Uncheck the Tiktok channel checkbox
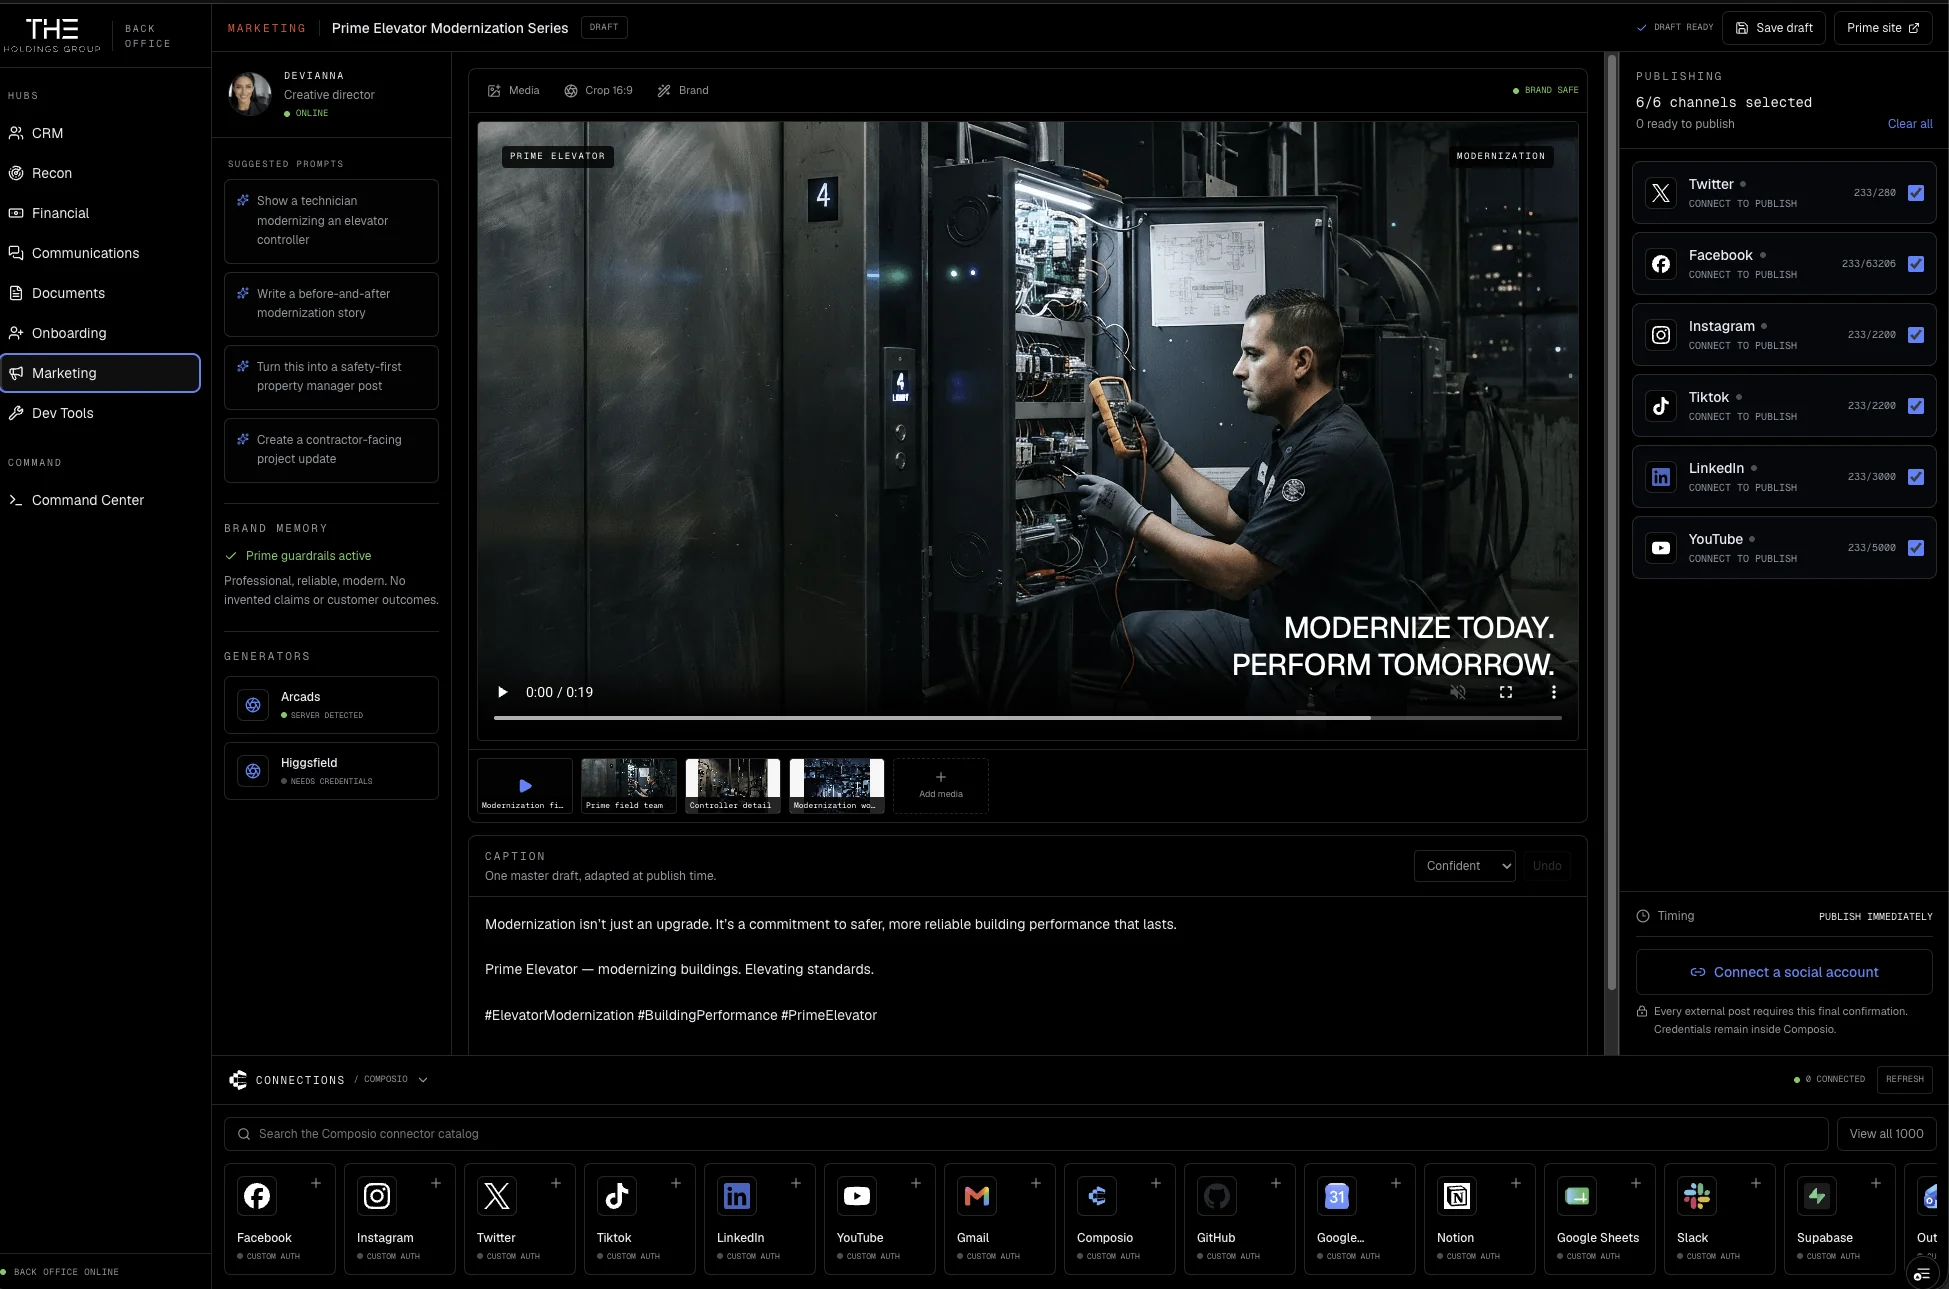This screenshot has width=1949, height=1289. (1916, 406)
